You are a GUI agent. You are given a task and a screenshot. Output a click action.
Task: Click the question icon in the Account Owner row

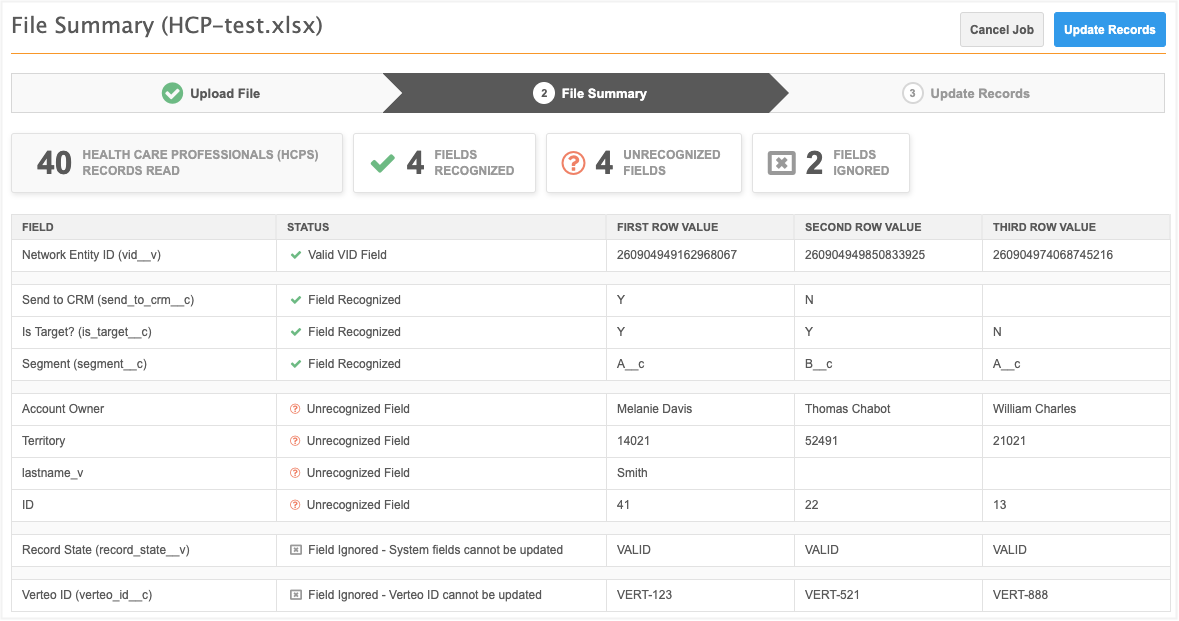(295, 409)
